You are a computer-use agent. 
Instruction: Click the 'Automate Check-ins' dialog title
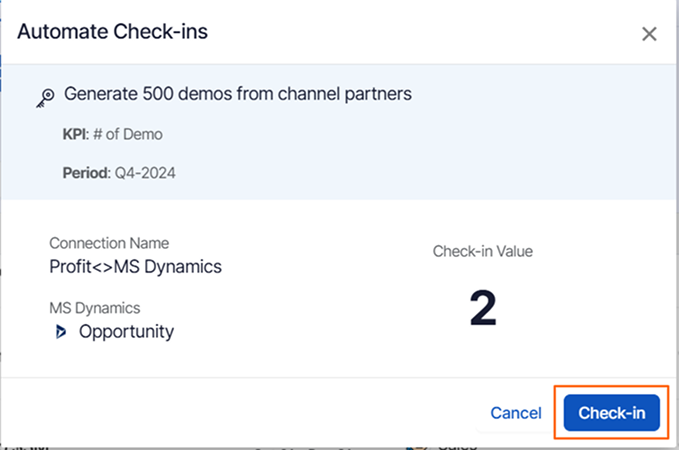click(113, 32)
